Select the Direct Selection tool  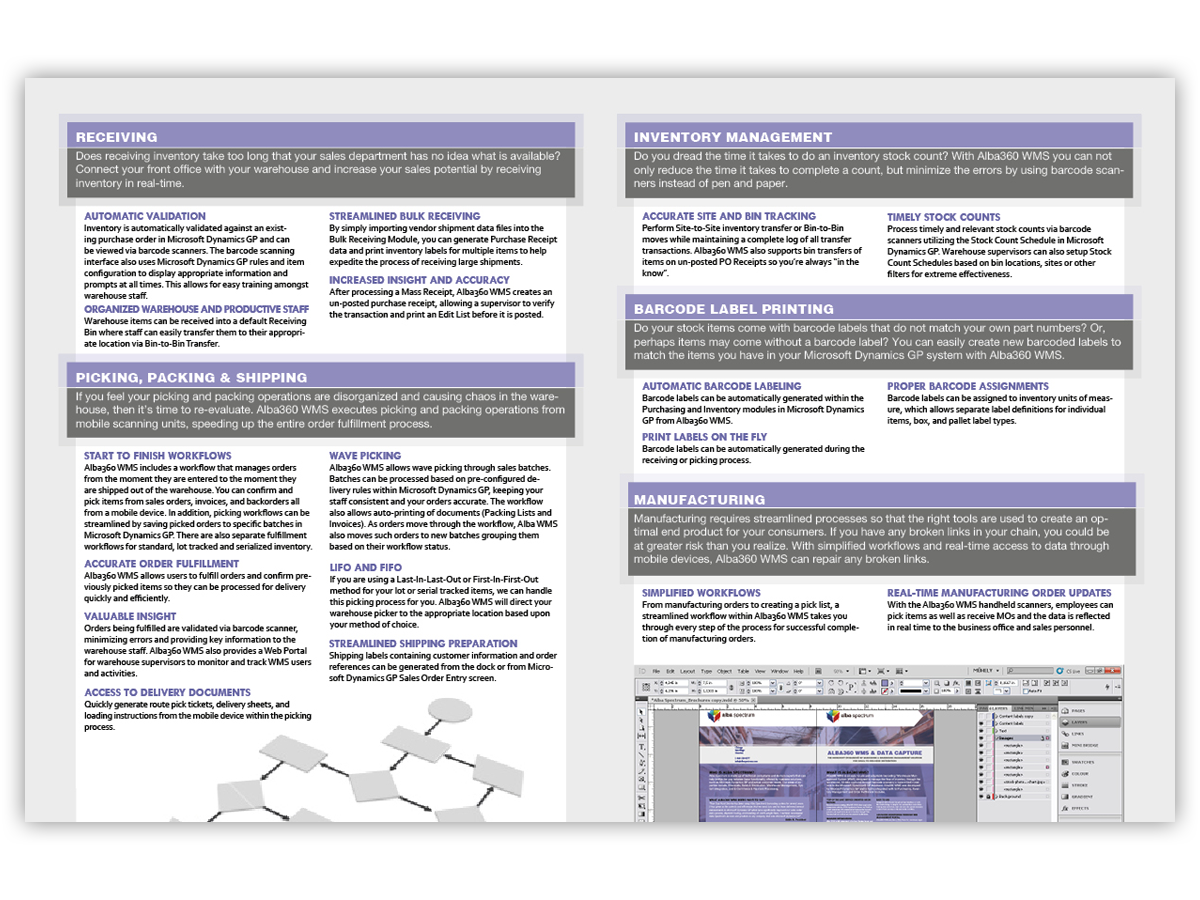pos(641,720)
